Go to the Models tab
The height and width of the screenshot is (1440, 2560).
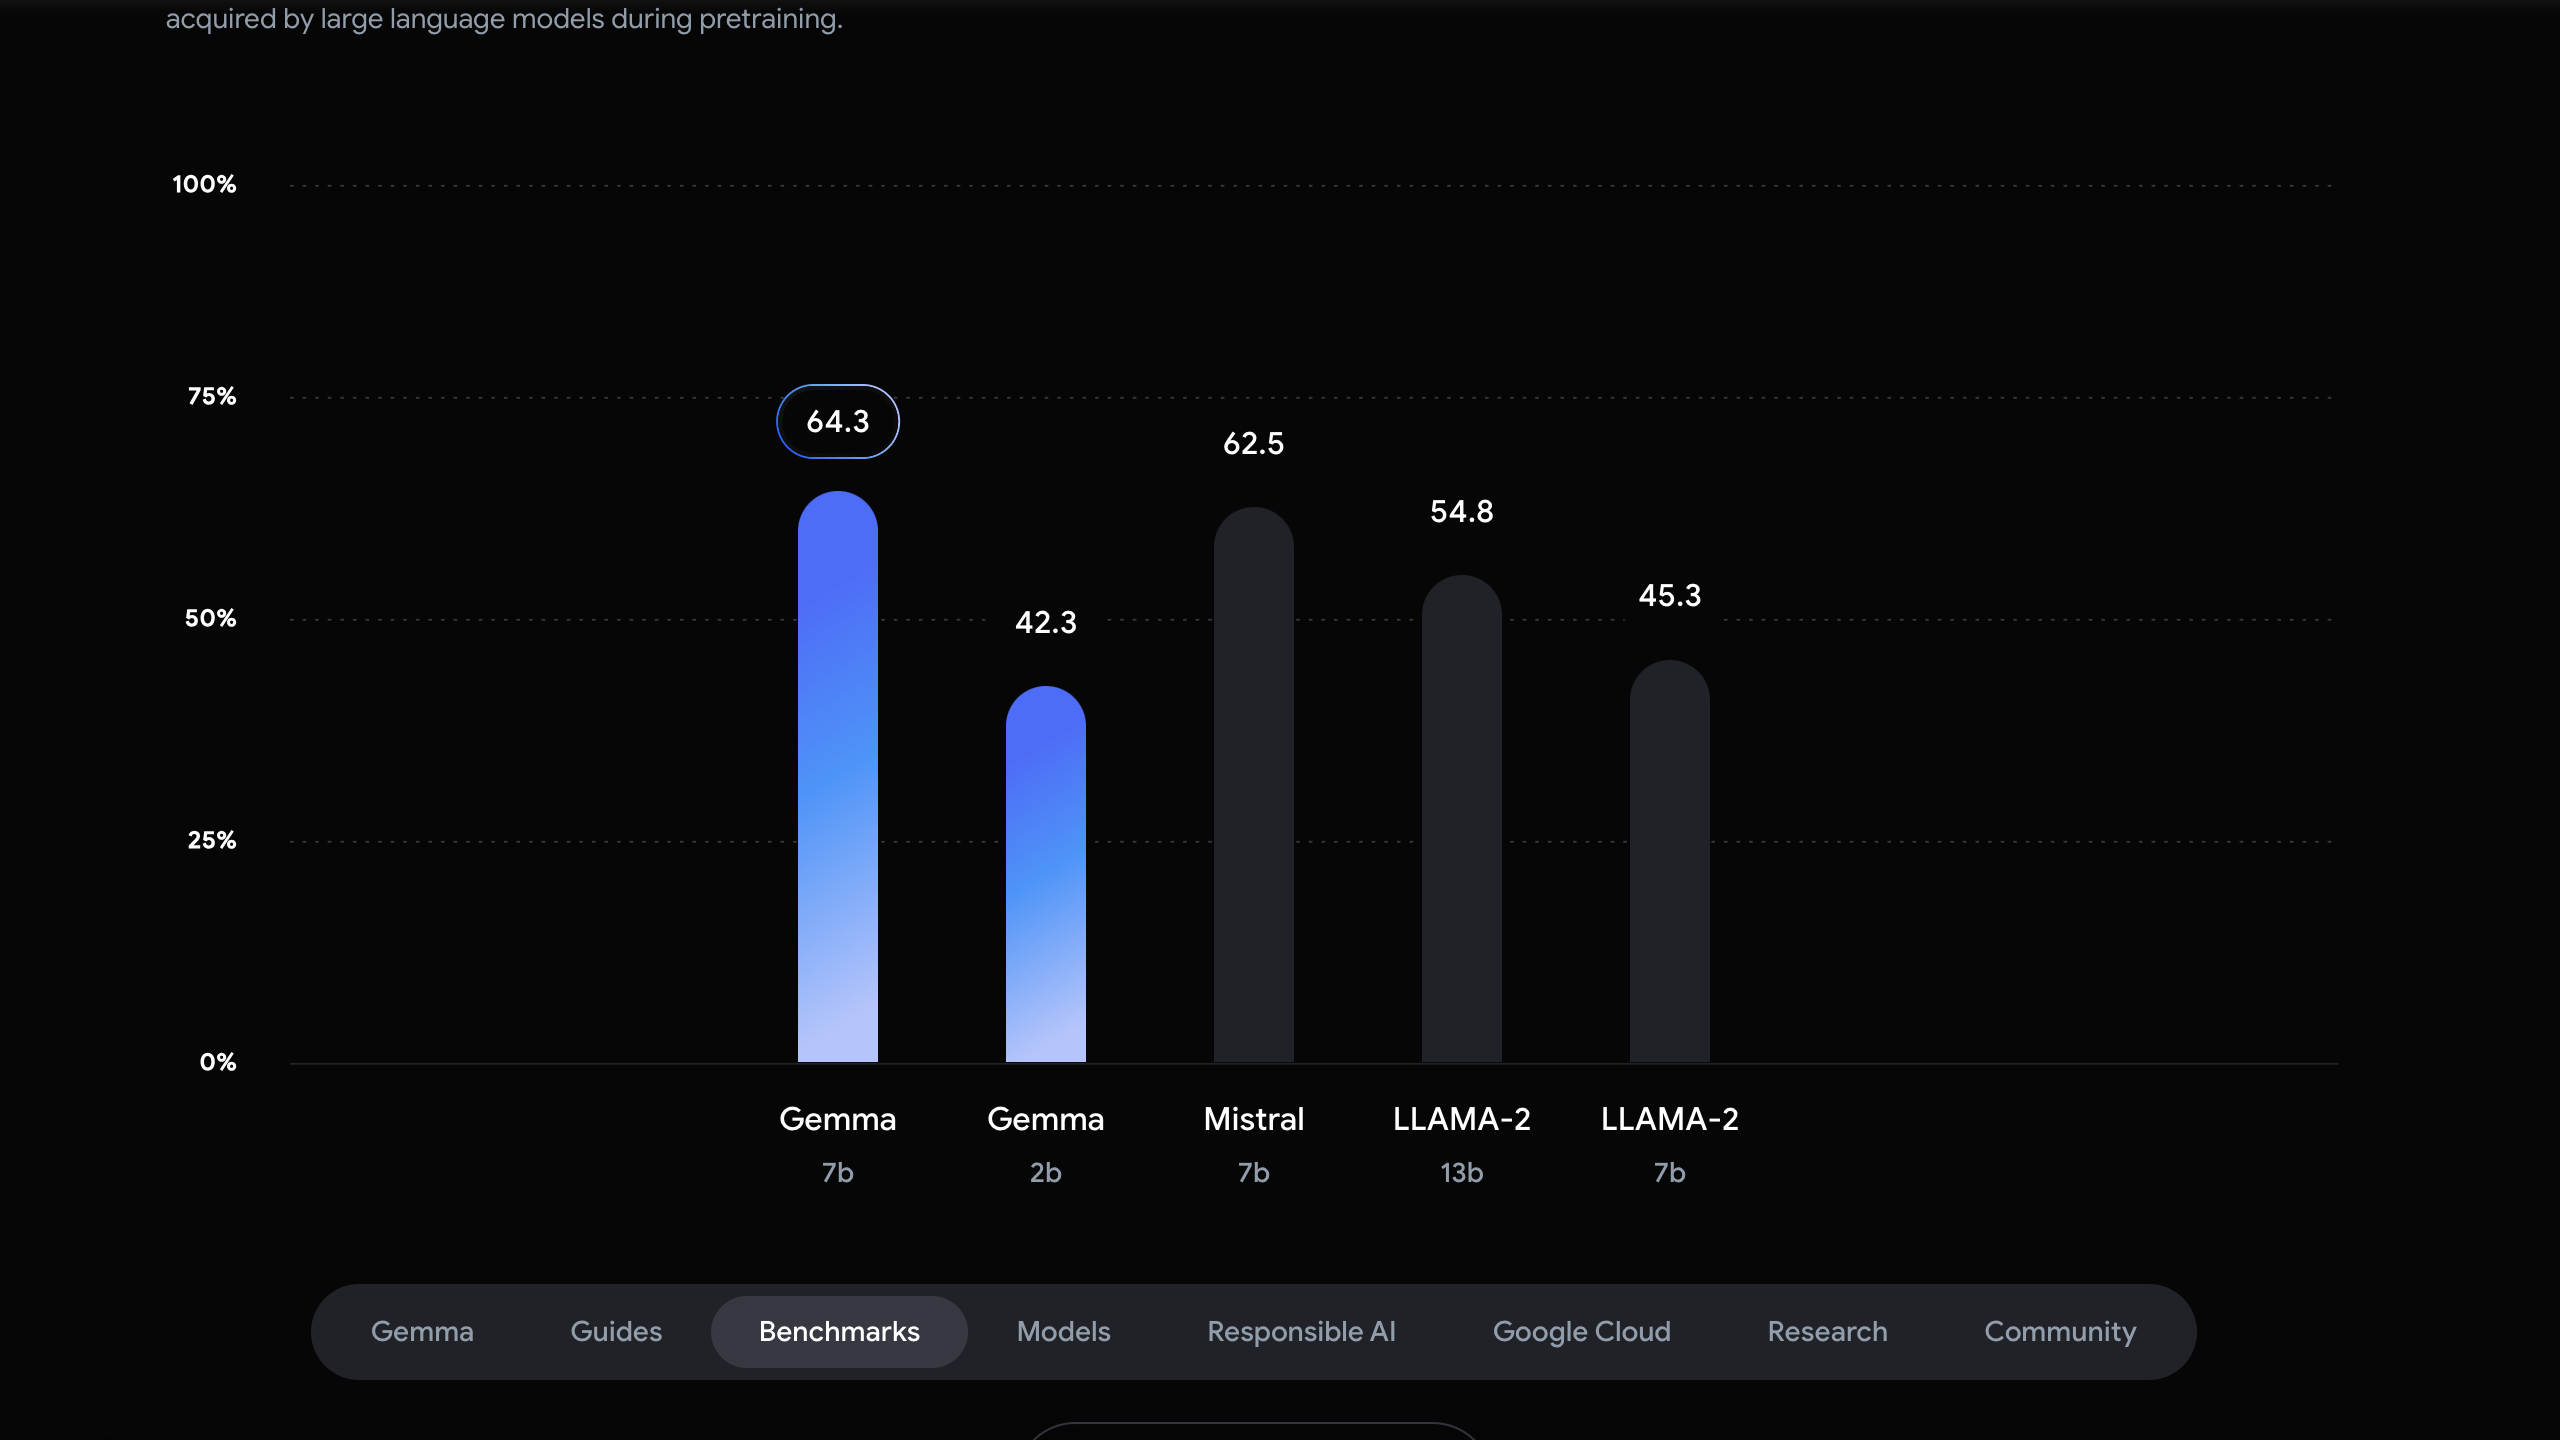[1063, 1331]
